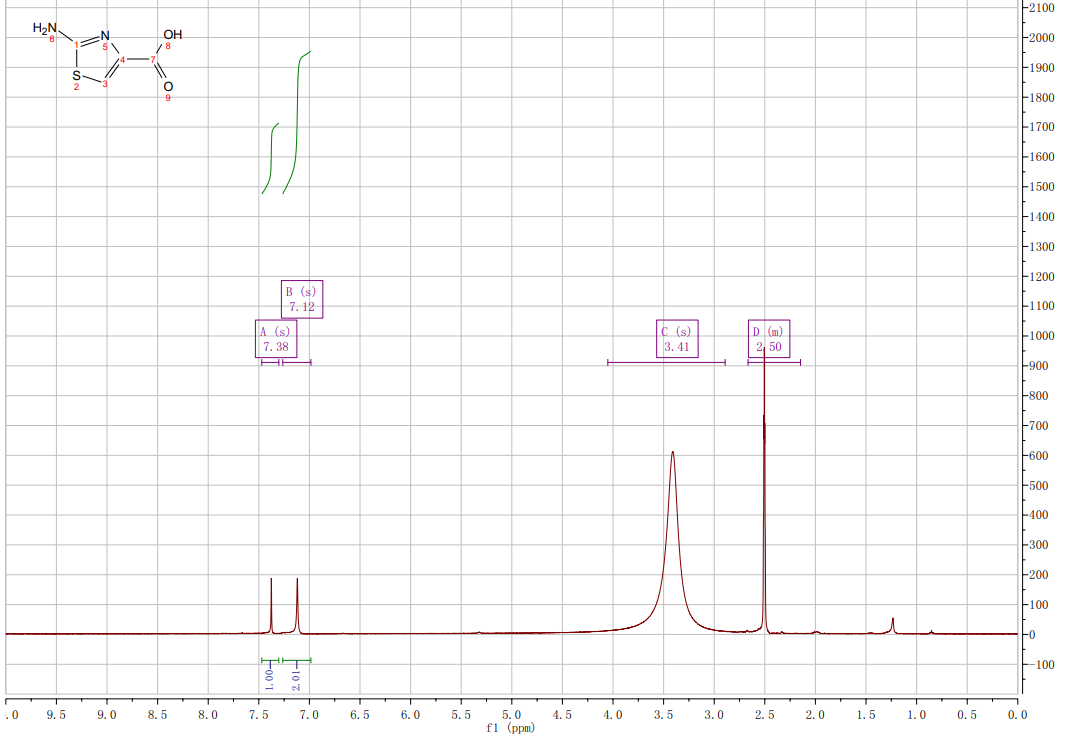
Task: Select the D (m) 2.50 multiplet box
Action: coord(769,339)
